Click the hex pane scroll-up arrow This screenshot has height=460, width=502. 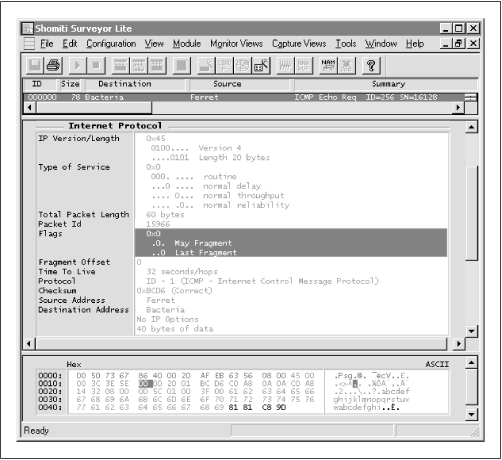471,362
